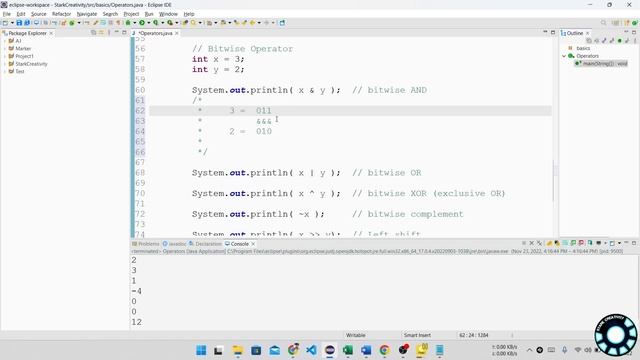Remove launch with console X icon
640x360 pixels.
[x=531, y=243]
